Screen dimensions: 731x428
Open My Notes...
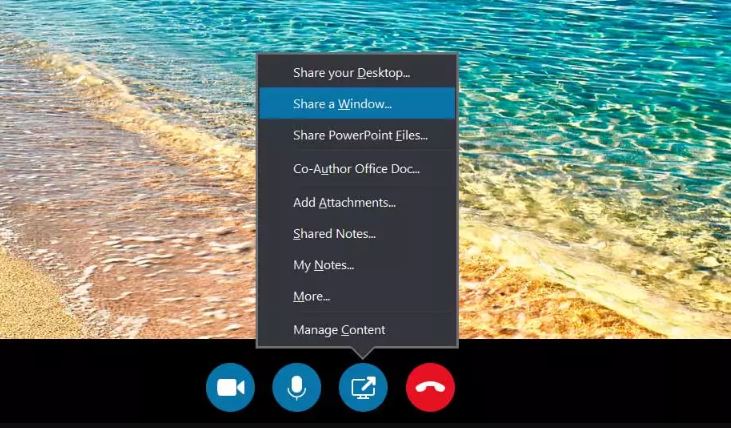click(x=357, y=265)
